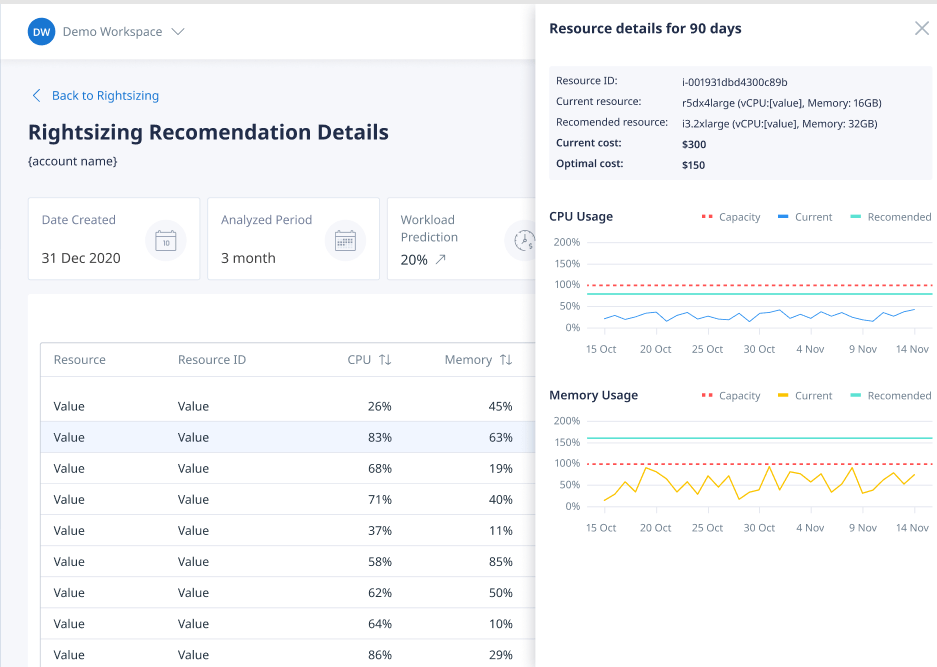Click the $300 current cost value
Screen dimensions: 937x667
coord(694,144)
